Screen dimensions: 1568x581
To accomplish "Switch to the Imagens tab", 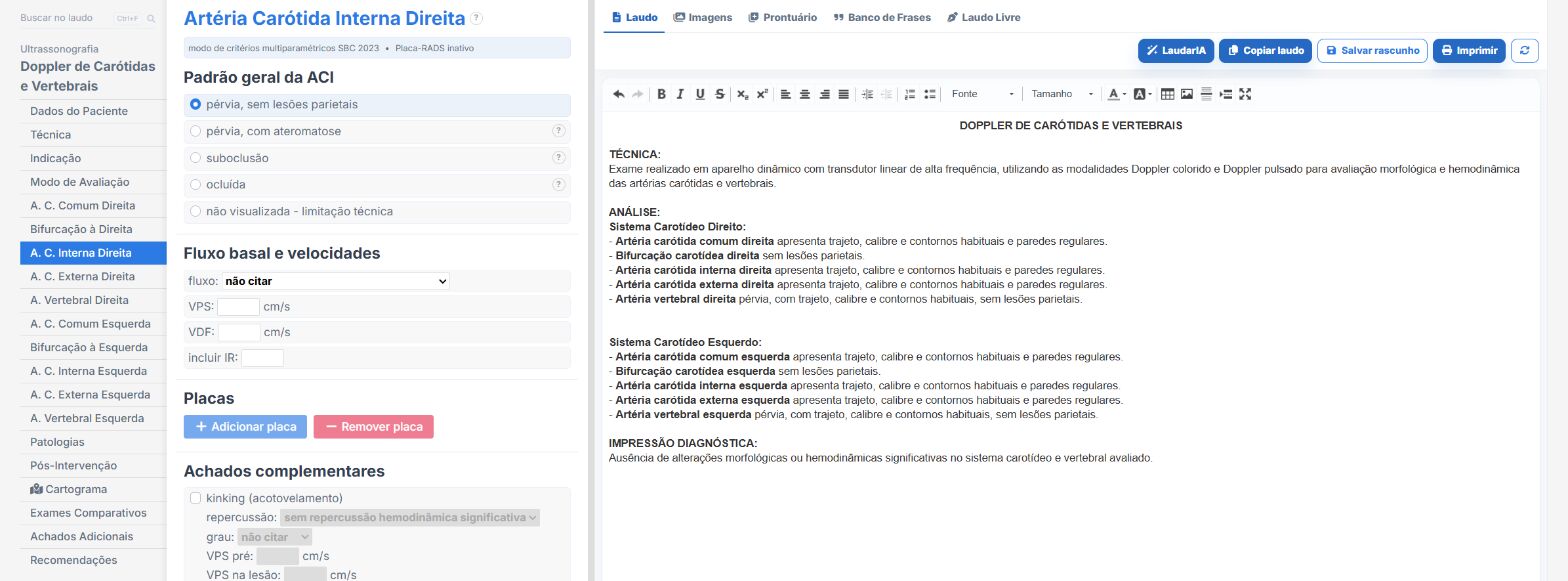I will tap(703, 17).
